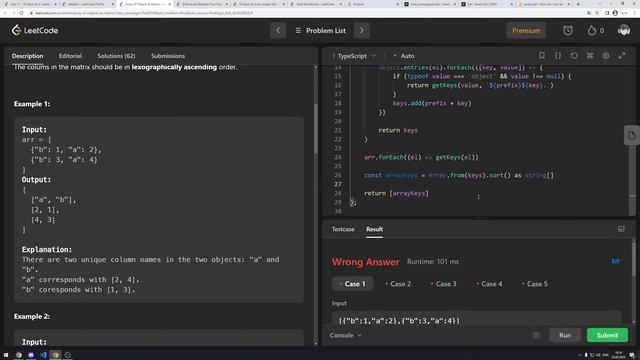Screen dimensions: 640x360
Task: Open editor settings gear icon
Action: point(606,56)
